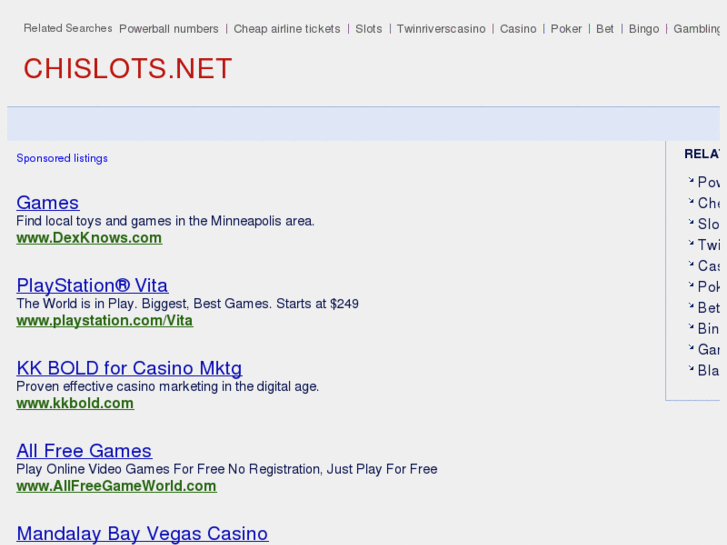727x545 pixels.
Task: Open Bingo in the top related searches
Action: tap(644, 29)
